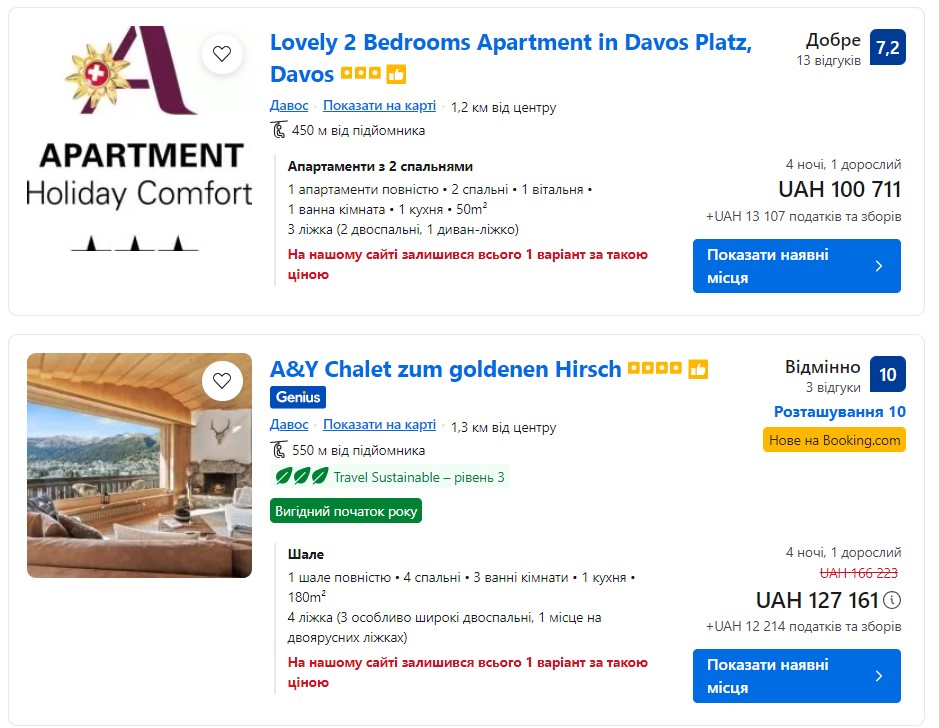Open A&Y Chalet zum goldenen Hirsch listing
Image resolution: width=939 pixels, height=728 pixels.
pos(445,369)
